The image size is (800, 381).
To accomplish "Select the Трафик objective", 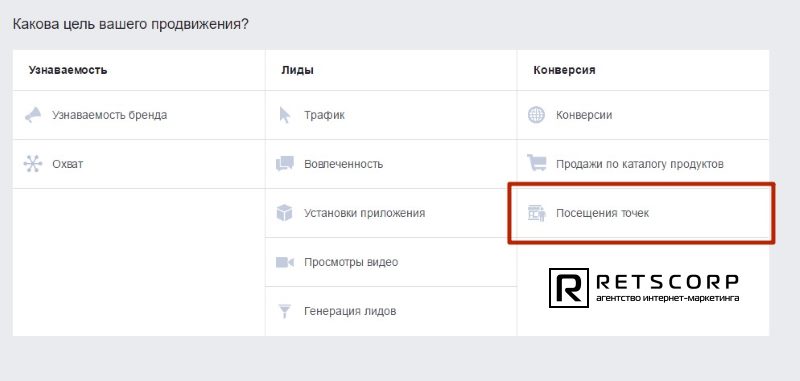I will tap(324, 115).
